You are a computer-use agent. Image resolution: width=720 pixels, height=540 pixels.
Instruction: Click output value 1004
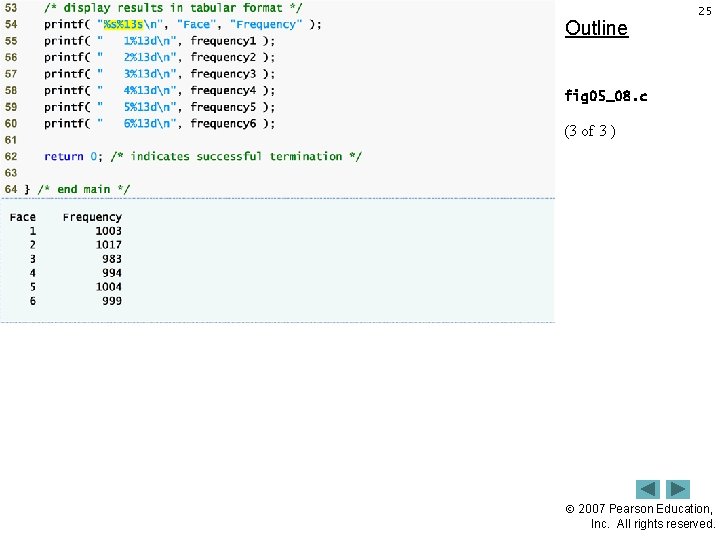click(x=108, y=287)
